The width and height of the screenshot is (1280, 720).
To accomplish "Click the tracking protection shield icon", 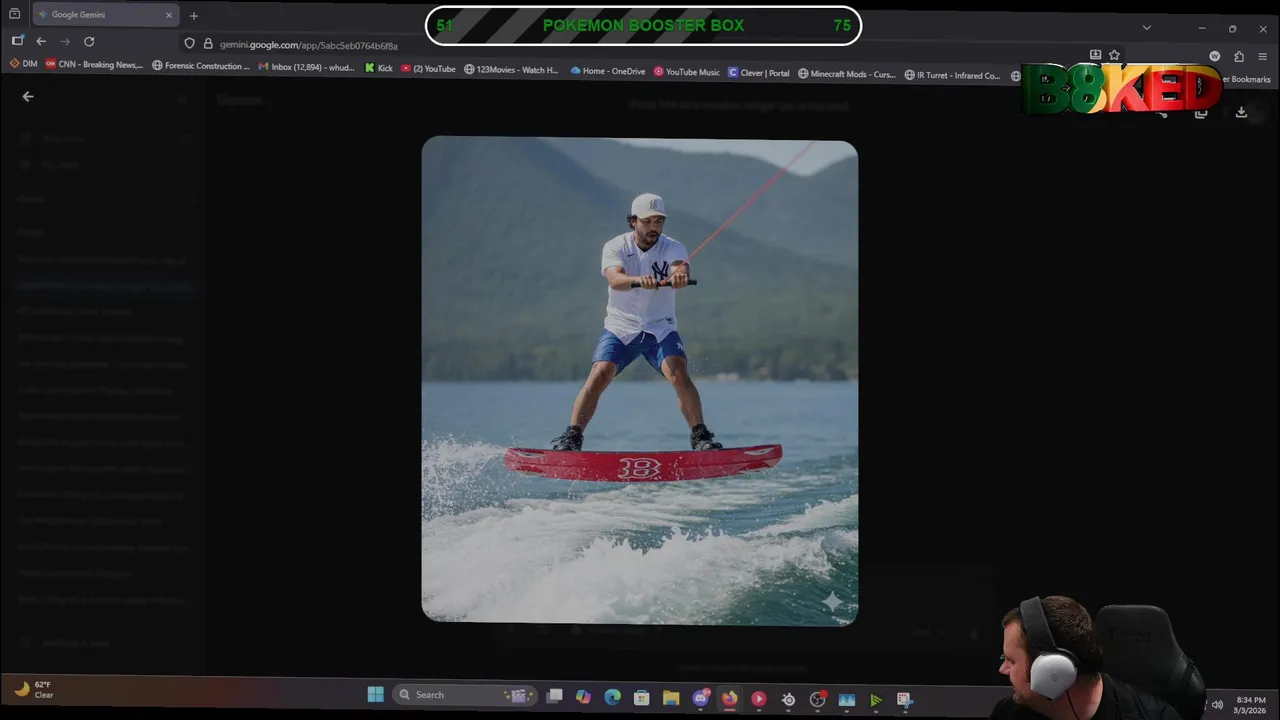I will tap(189, 44).
